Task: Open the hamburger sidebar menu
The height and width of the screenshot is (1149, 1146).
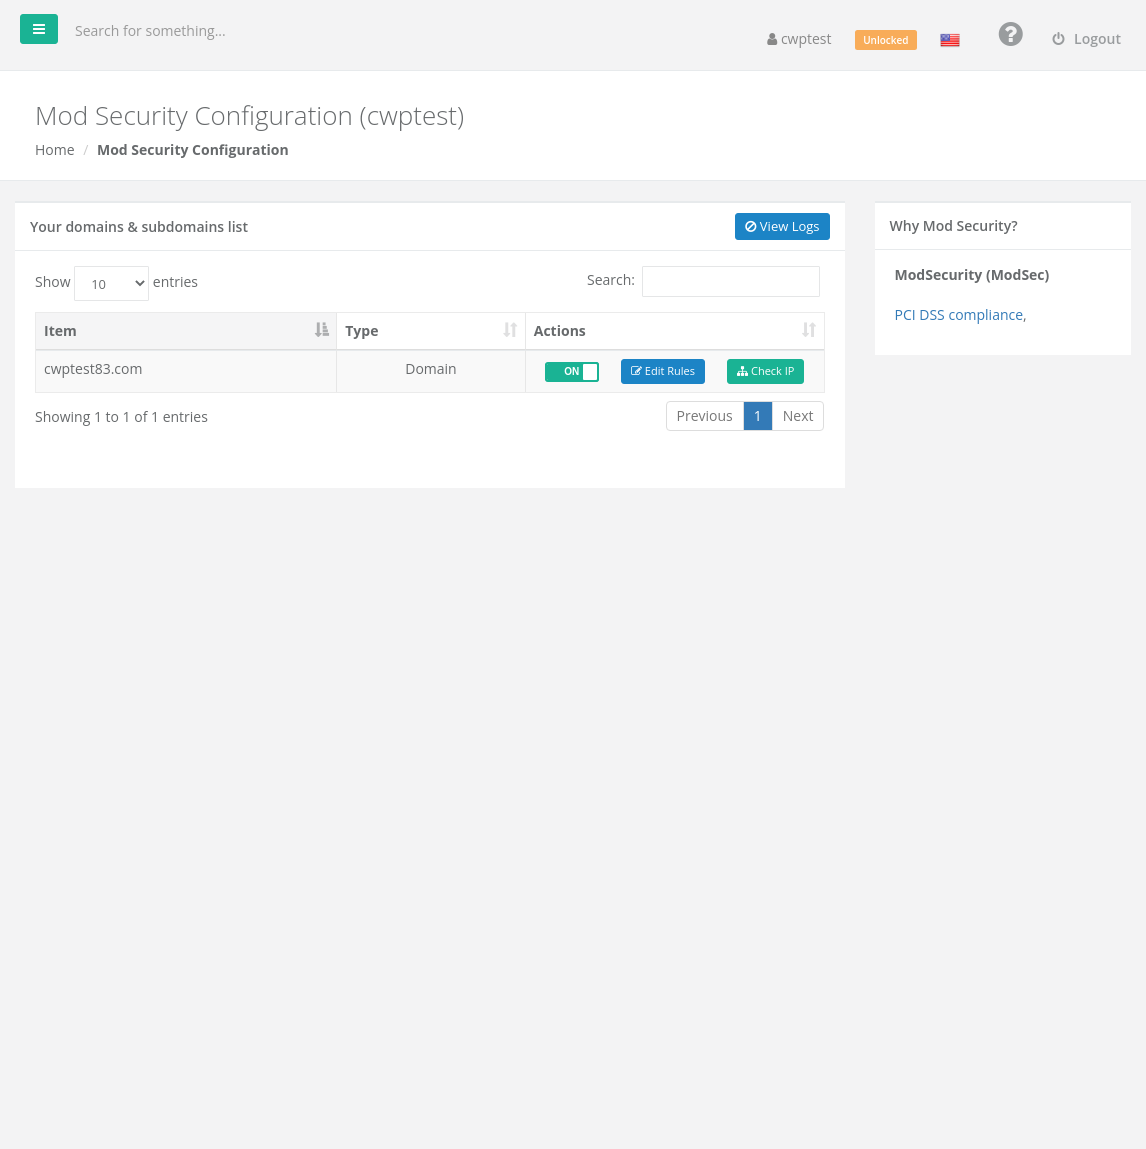Action: pyautogui.click(x=39, y=29)
